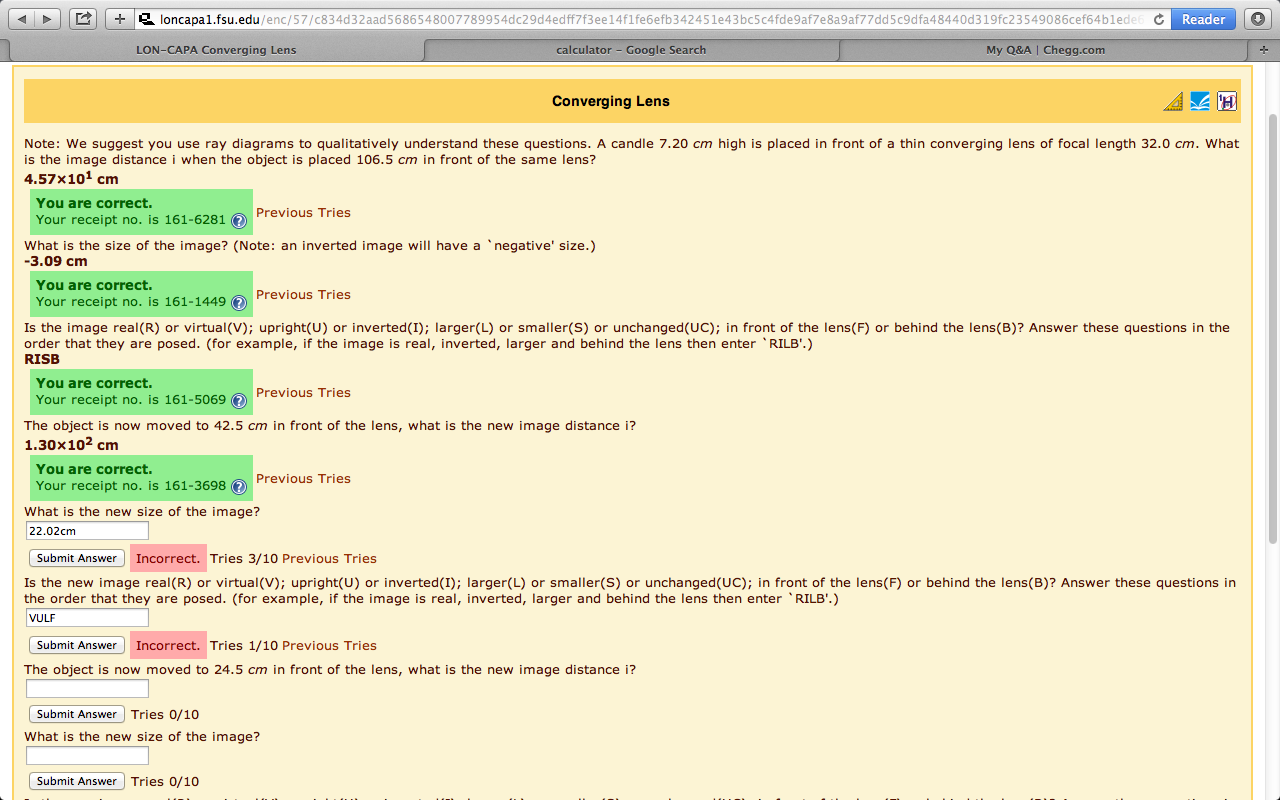Click the Safari share icon
1280x800 pixels.
[83, 18]
